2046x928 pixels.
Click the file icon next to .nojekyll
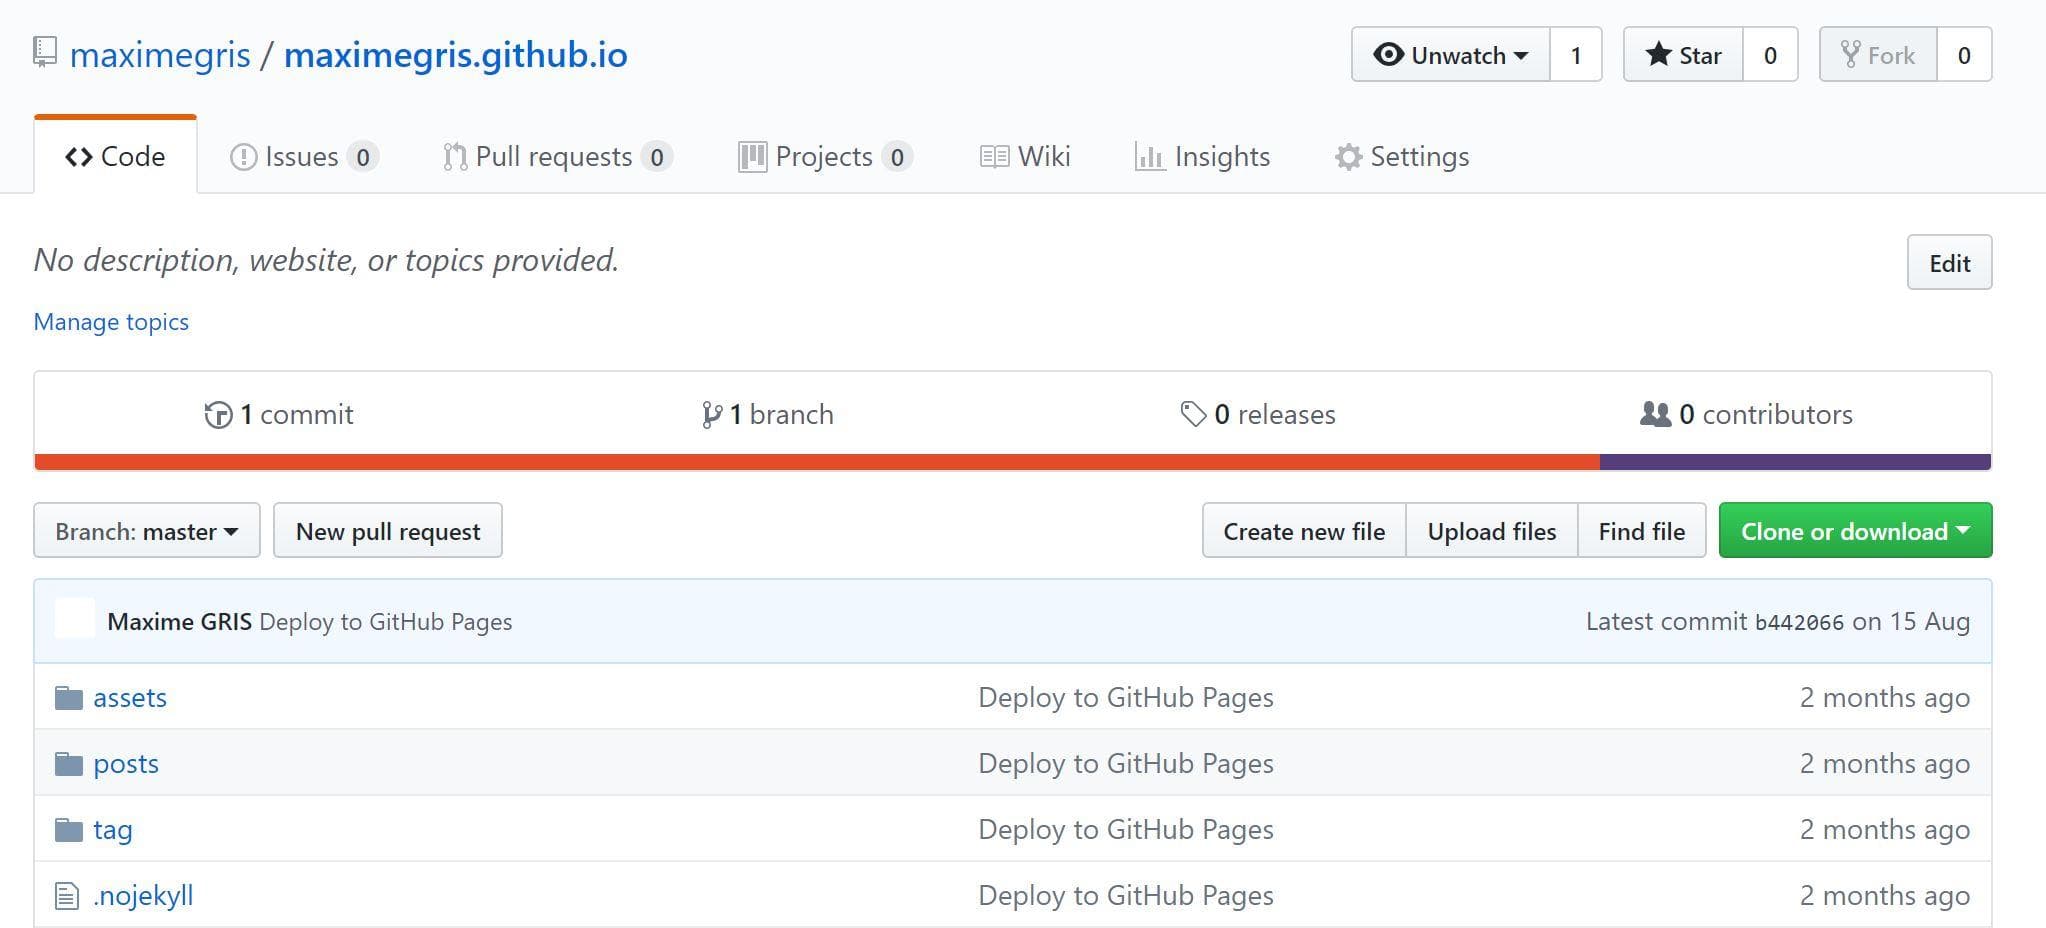(66, 896)
